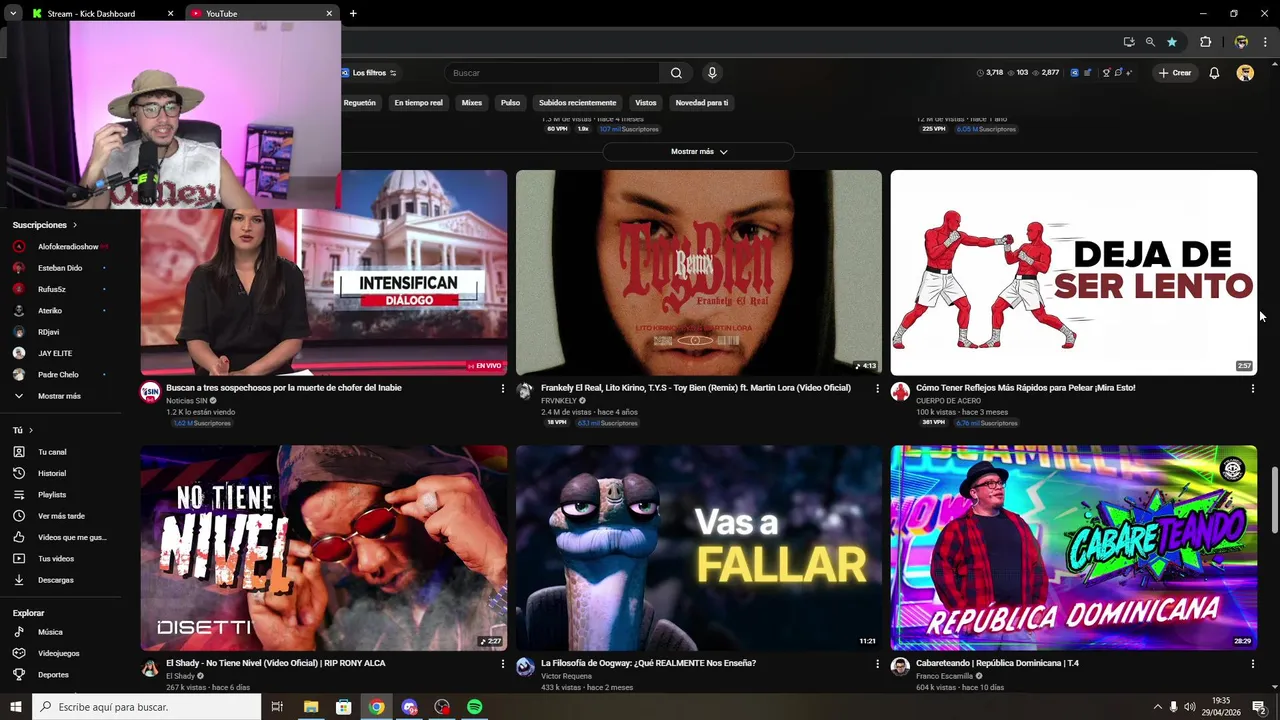1280x720 pixels.
Task: Click Windows Start button
Action: click(x=15, y=707)
